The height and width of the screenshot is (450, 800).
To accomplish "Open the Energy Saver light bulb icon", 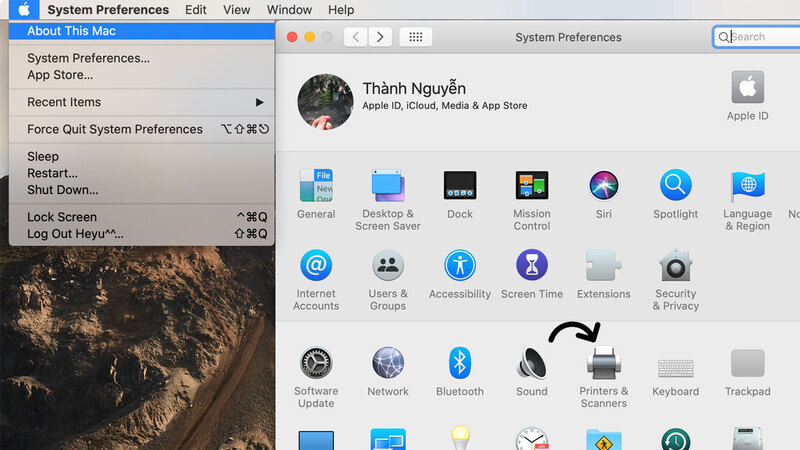I will point(460,438).
